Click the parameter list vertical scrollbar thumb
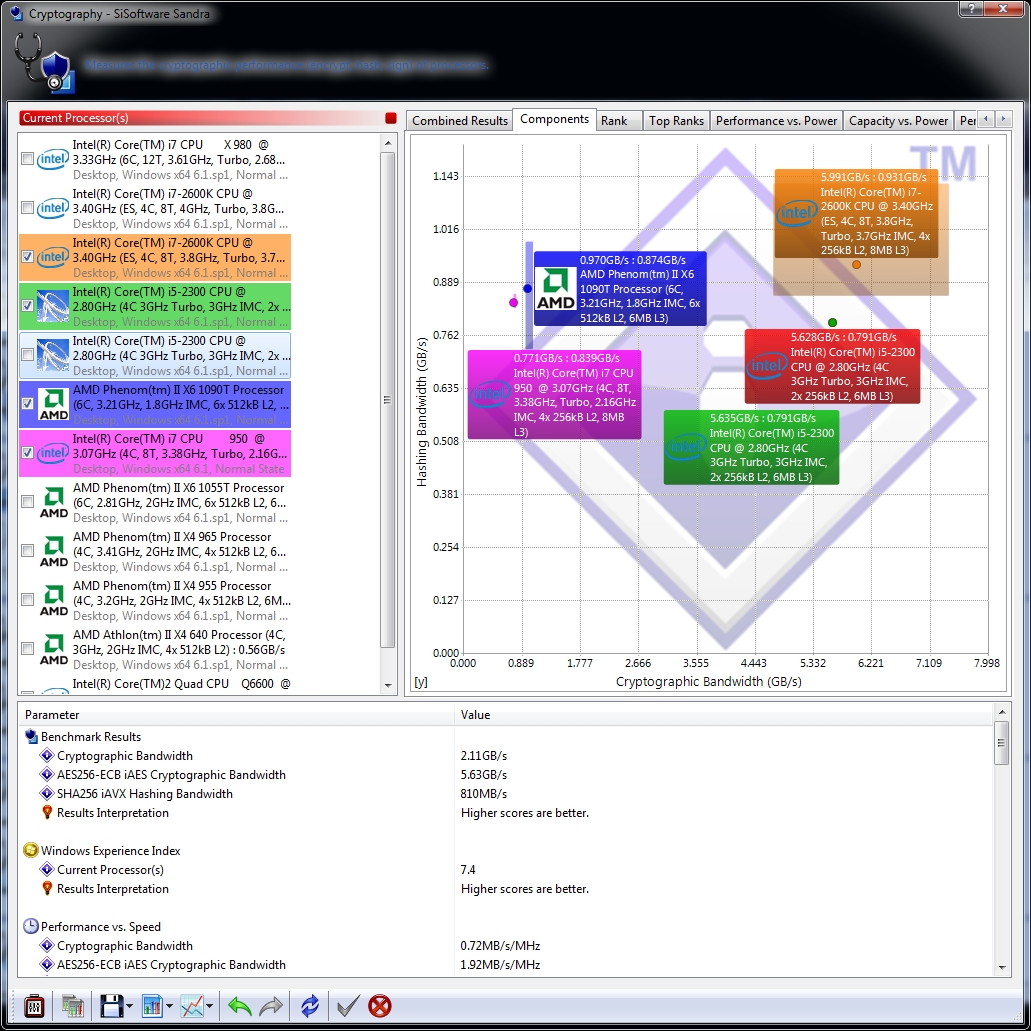 click(x=1001, y=743)
